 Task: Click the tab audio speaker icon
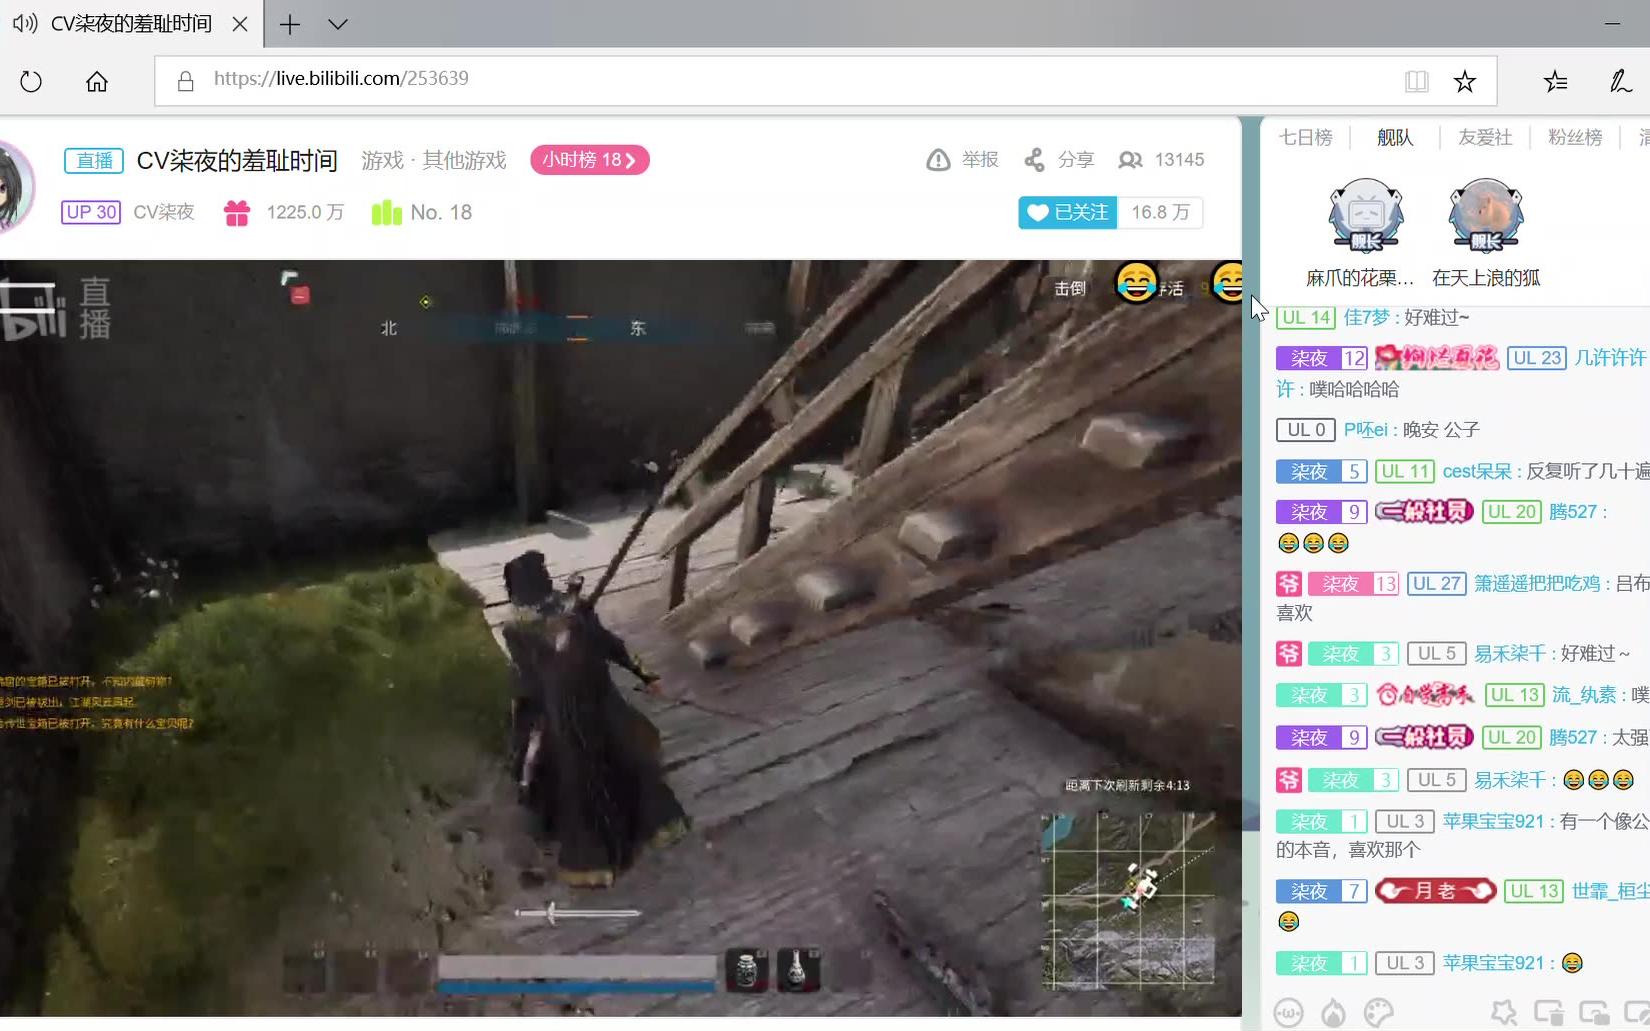click(25, 23)
